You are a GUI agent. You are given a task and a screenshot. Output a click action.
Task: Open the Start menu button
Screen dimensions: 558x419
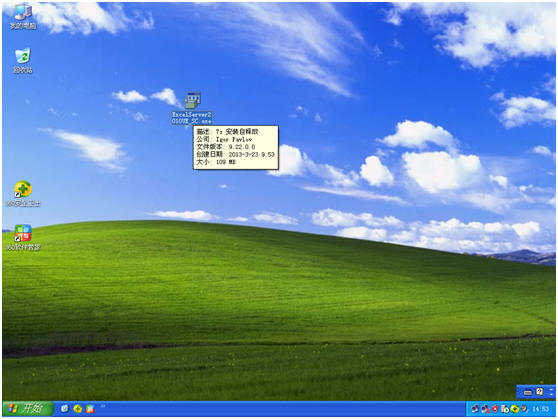28,408
